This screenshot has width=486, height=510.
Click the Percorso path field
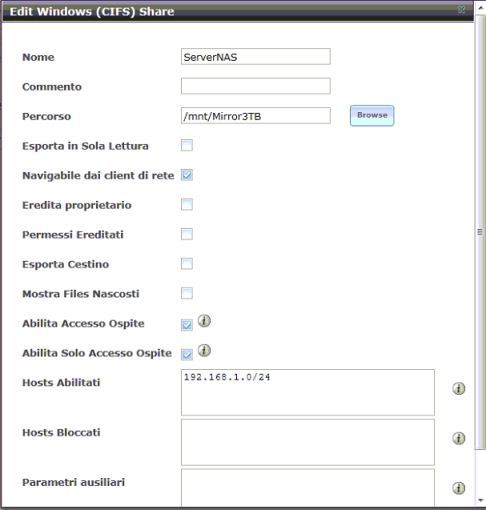[x=256, y=116]
